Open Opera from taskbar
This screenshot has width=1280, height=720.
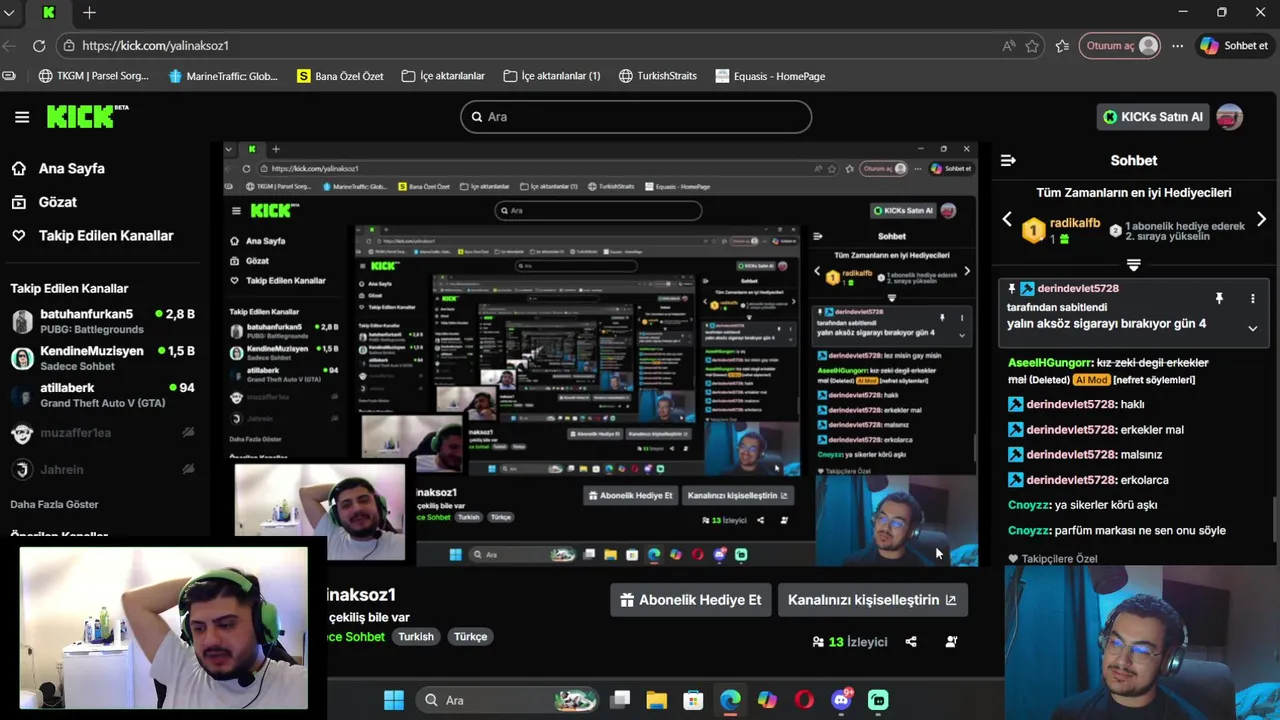pos(804,700)
